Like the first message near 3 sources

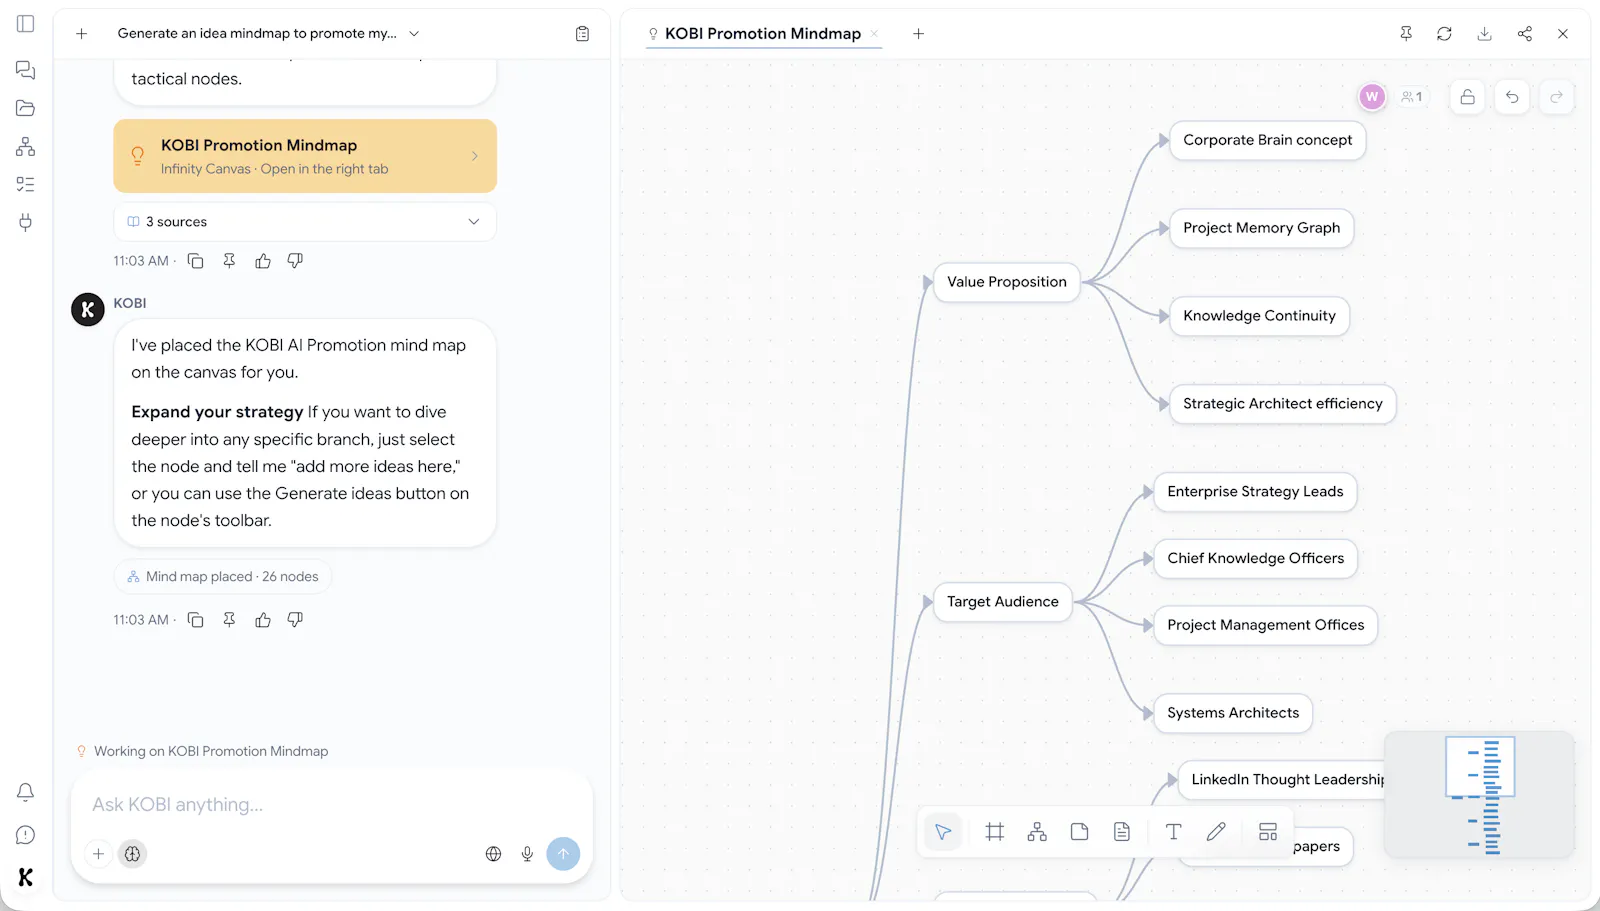tap(263, 261)
